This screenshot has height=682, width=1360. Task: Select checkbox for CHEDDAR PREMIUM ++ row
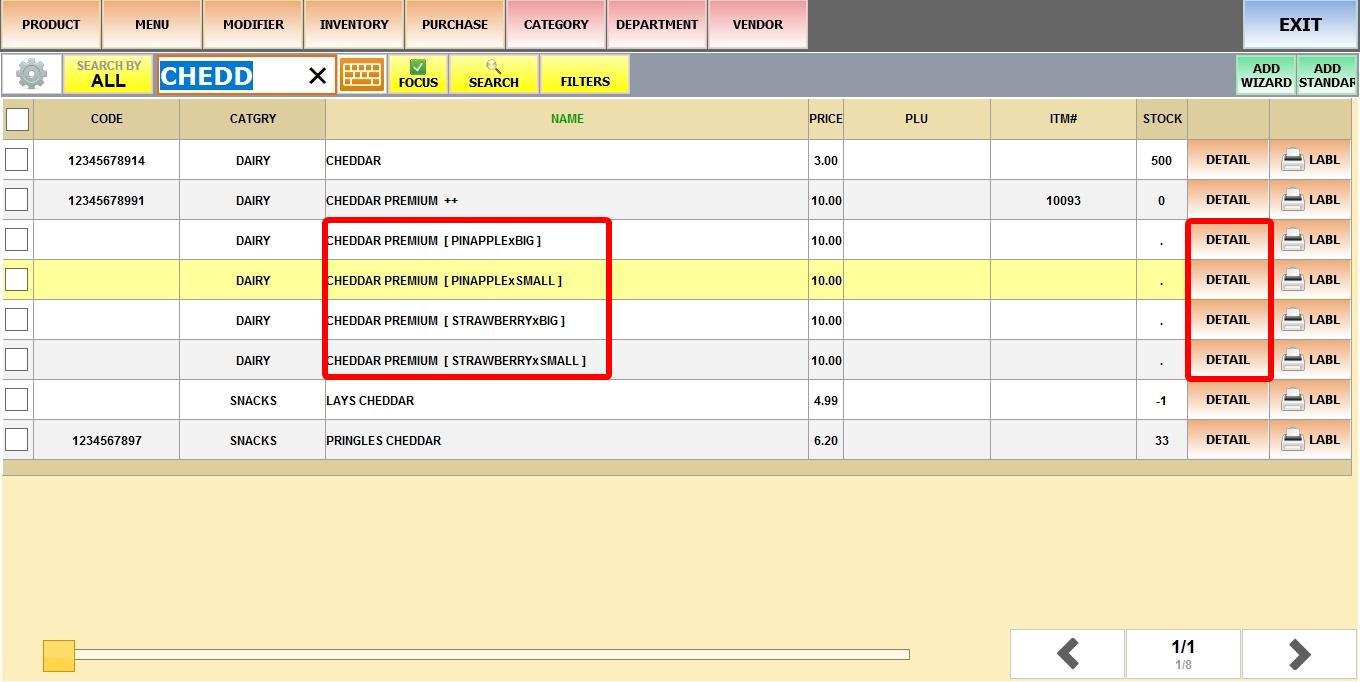[x=17, y=200]
